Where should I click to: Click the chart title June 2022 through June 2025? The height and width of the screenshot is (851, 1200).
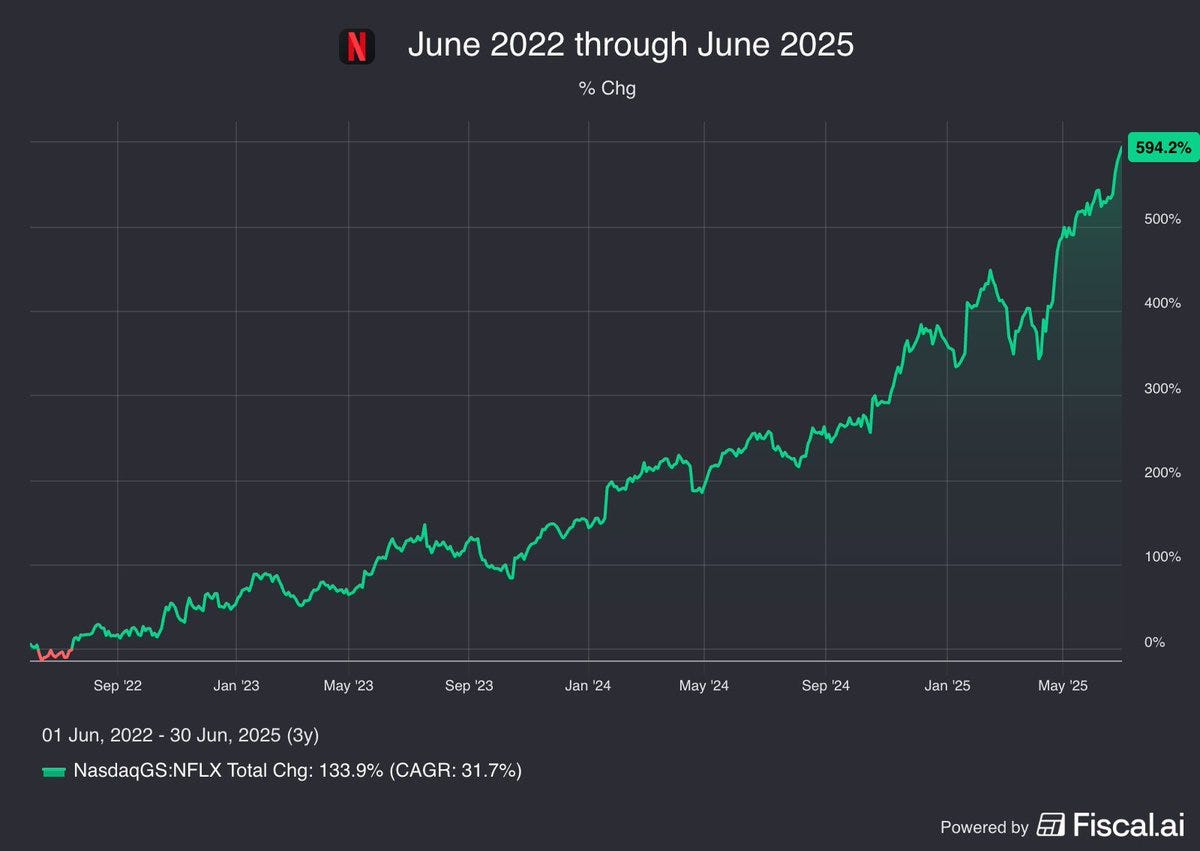coord(630,45)
